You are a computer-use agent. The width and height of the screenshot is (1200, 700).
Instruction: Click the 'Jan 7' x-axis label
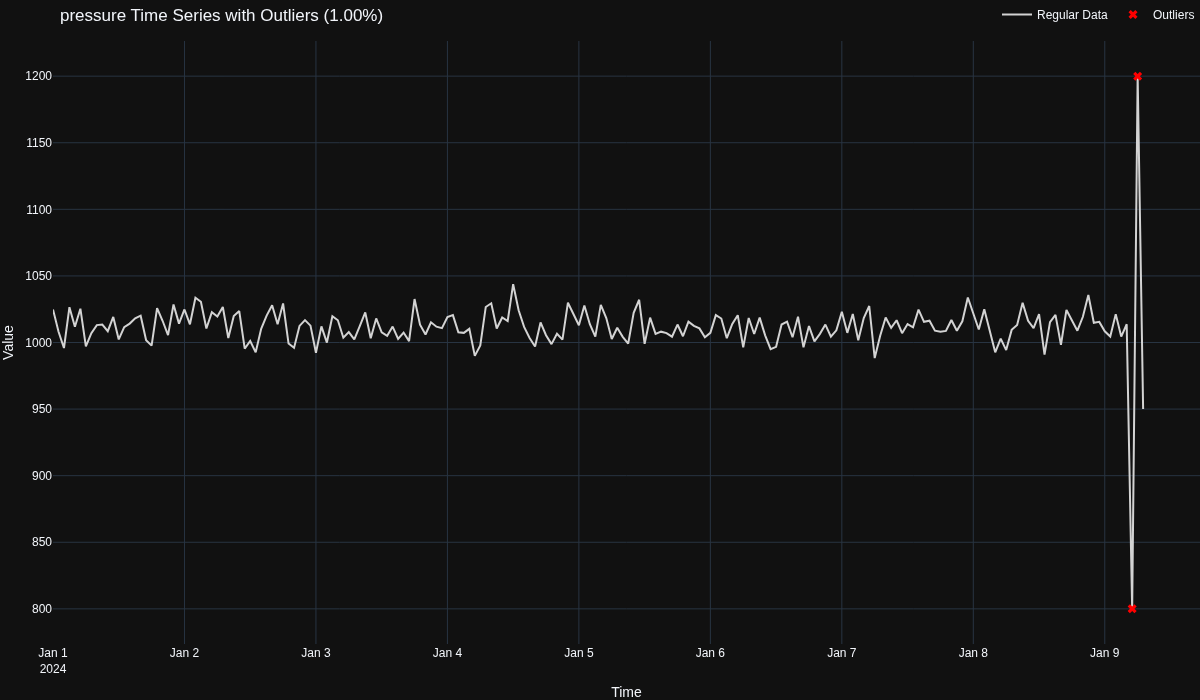click(x=842, y=653)
